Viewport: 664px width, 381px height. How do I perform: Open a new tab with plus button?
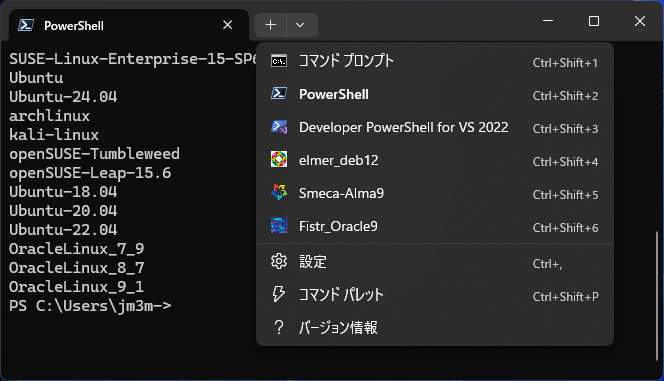[271, 25]
